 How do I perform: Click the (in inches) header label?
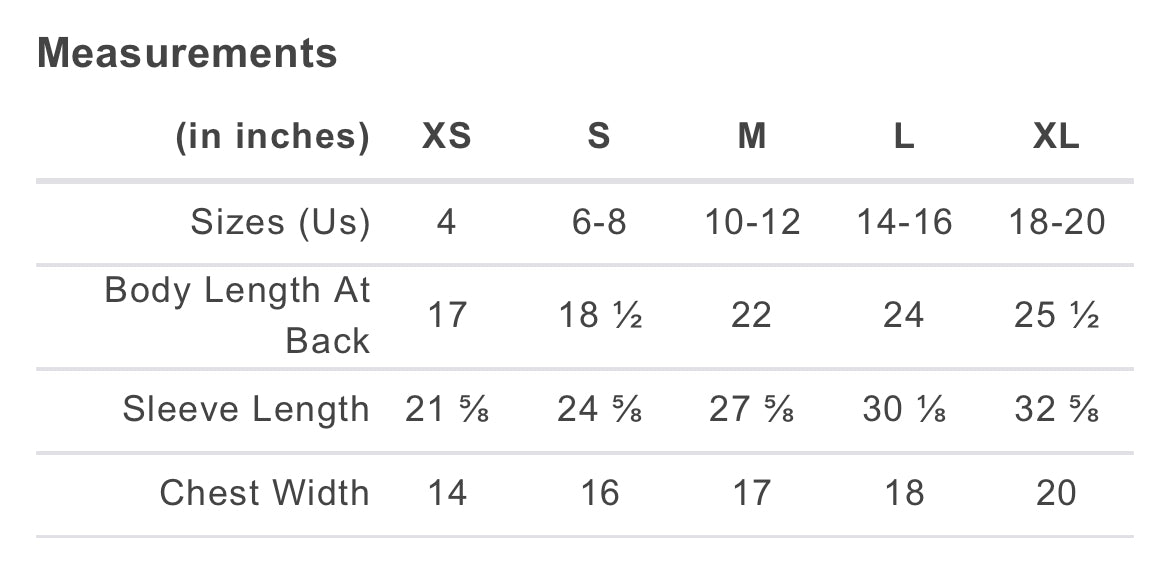pos(272,137)
